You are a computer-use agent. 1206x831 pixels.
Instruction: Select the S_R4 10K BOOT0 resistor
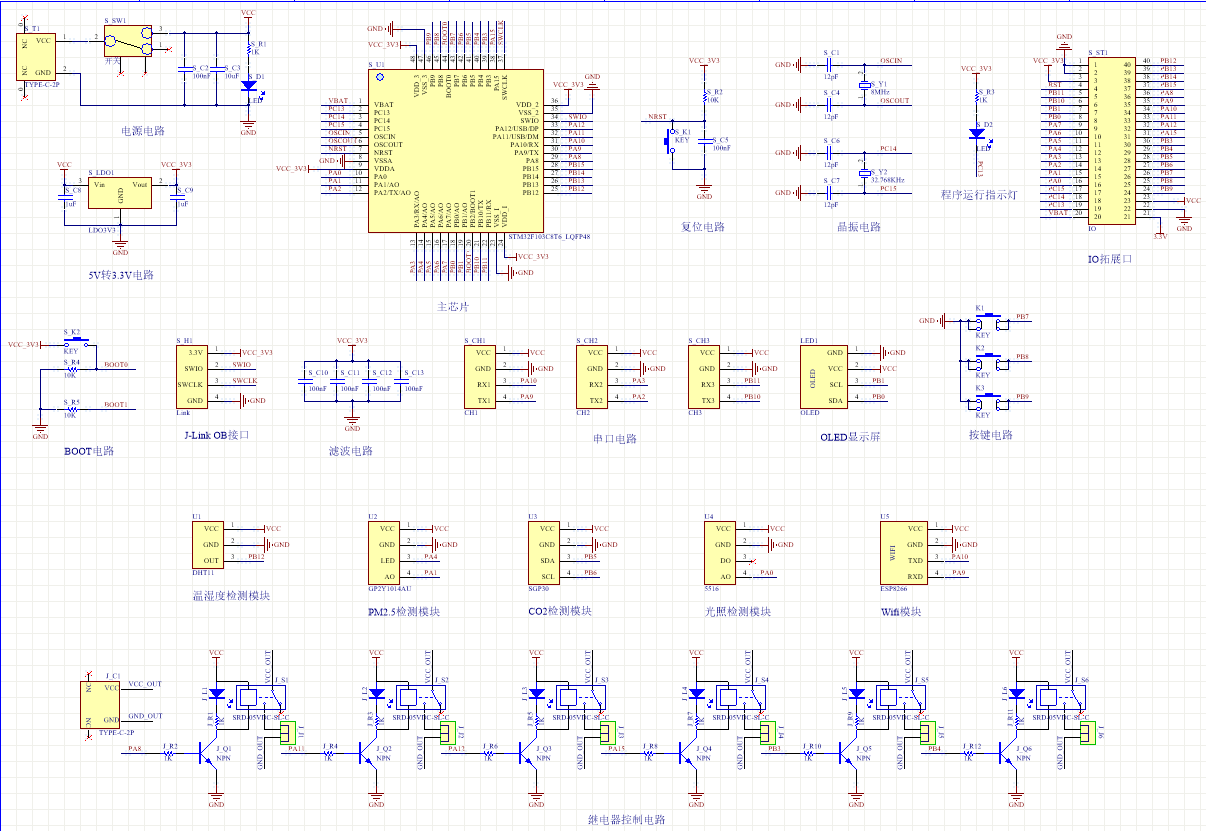(x=72, y=369)
